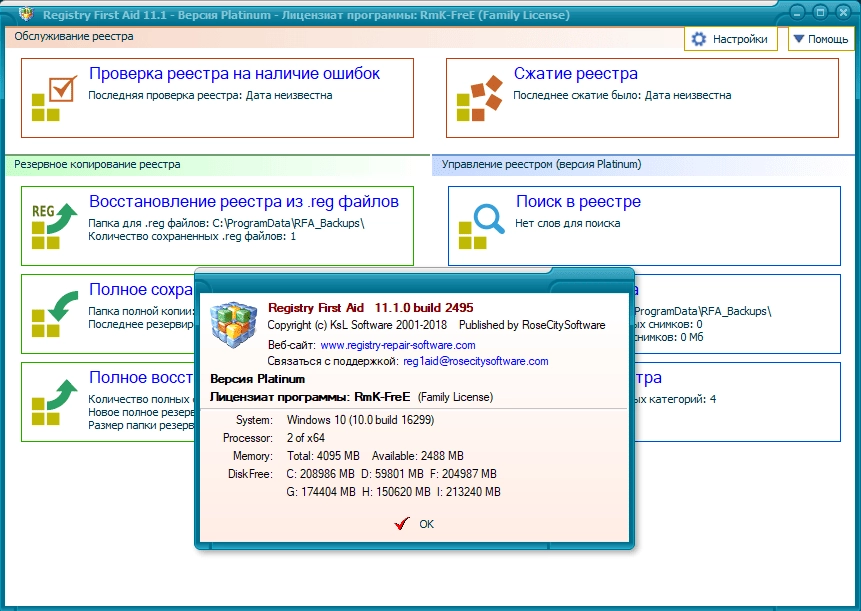The width and height of the screenshot is (861, 611).
Task: Open Проверка реестра на наличие ошибок
Action: point(217,98)
